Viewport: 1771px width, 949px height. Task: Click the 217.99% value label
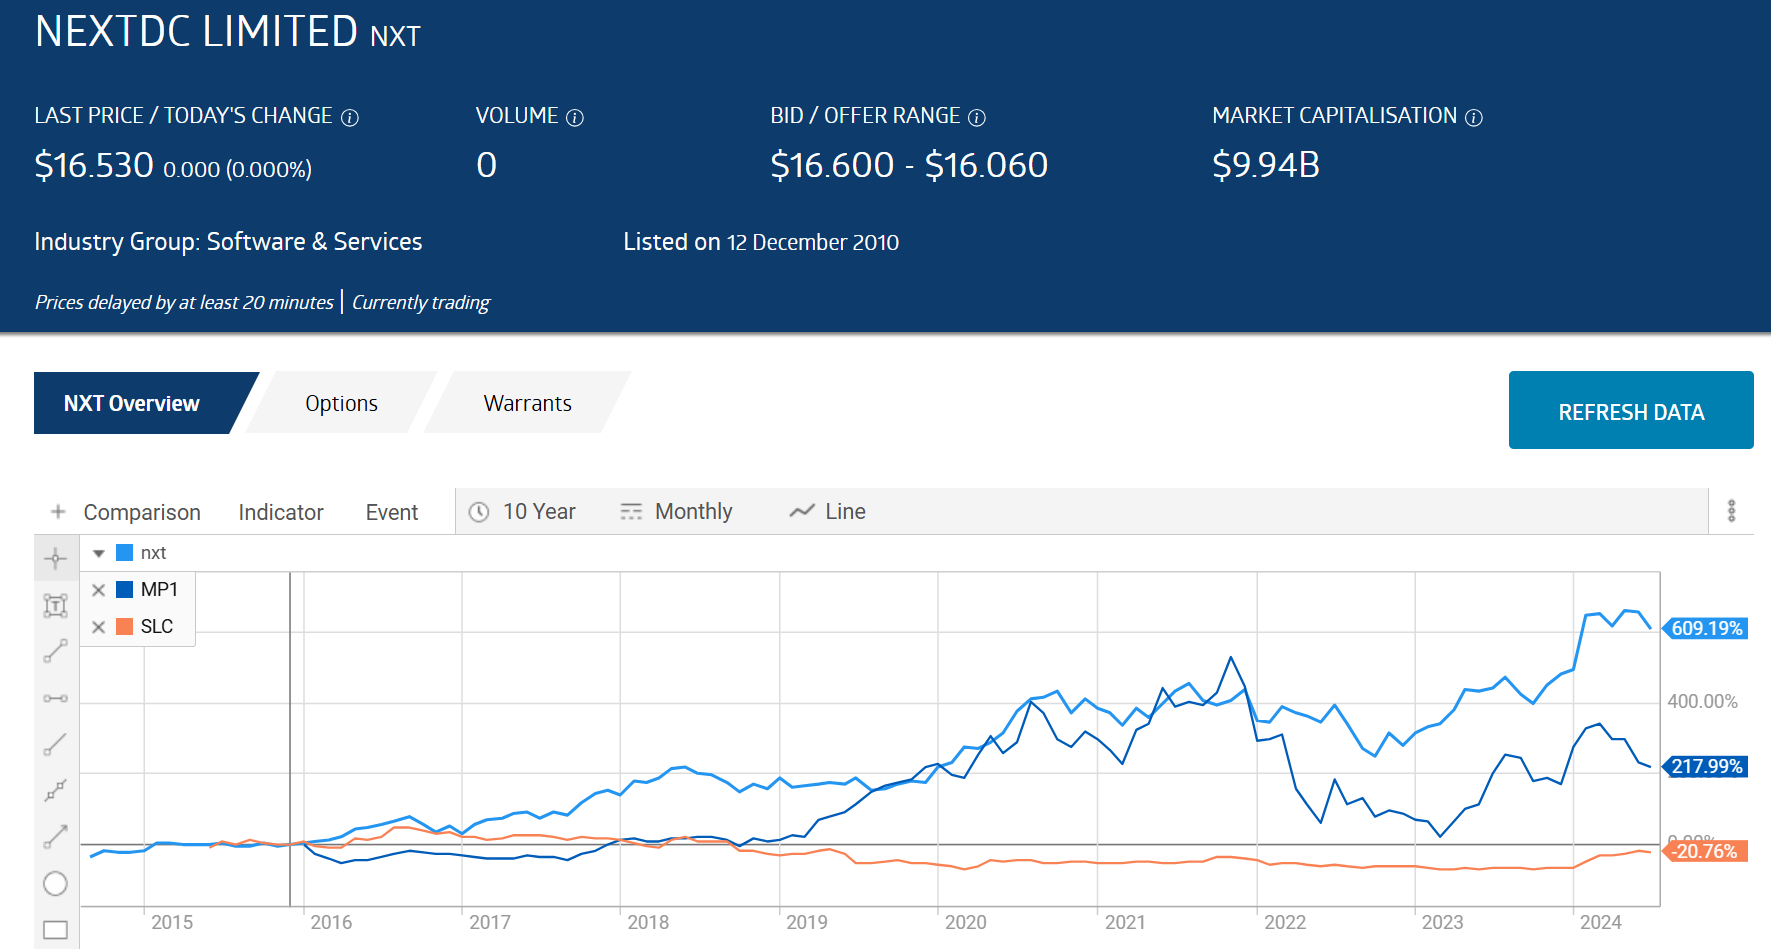click(x=1706, y=767)
